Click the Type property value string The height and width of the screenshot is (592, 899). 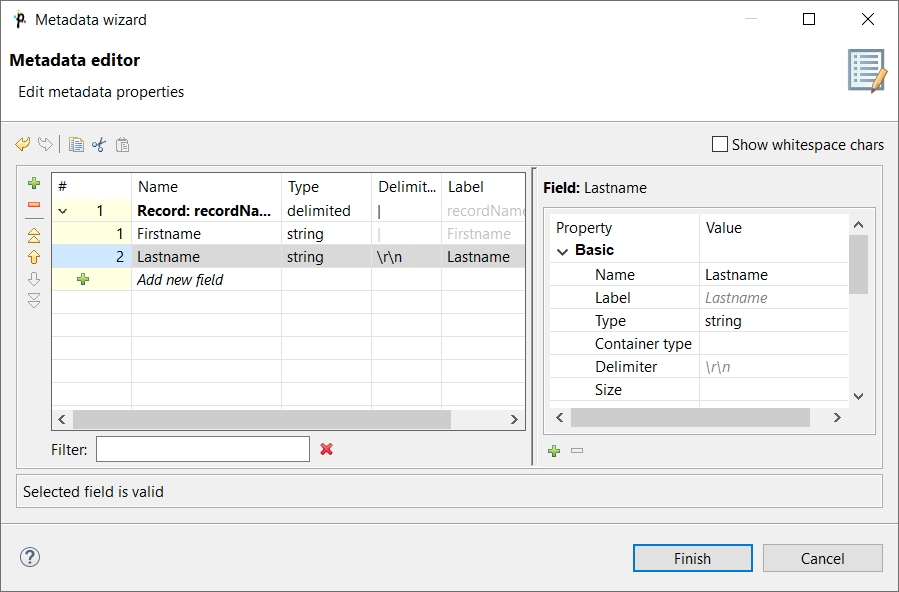pos(774,321)
